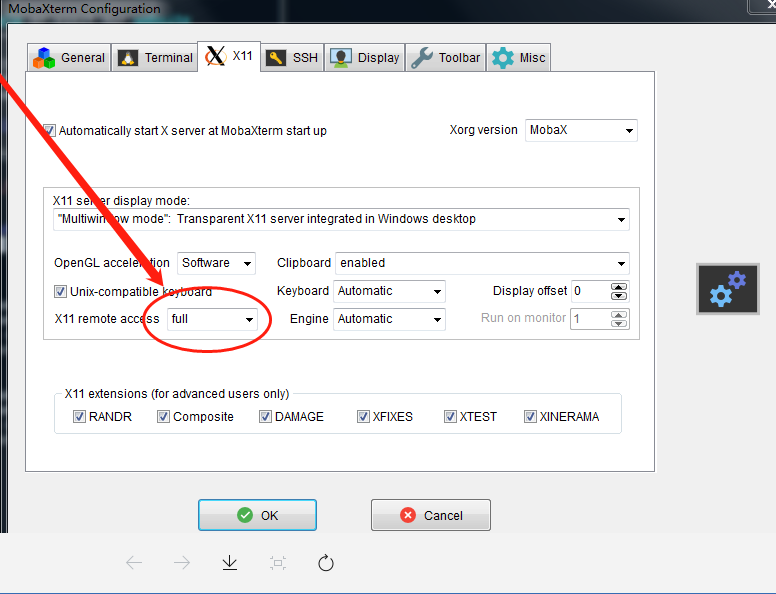Toggle Unix-compatible keyboard checkbox
The image size is (776, 594).
pos(60,292)
